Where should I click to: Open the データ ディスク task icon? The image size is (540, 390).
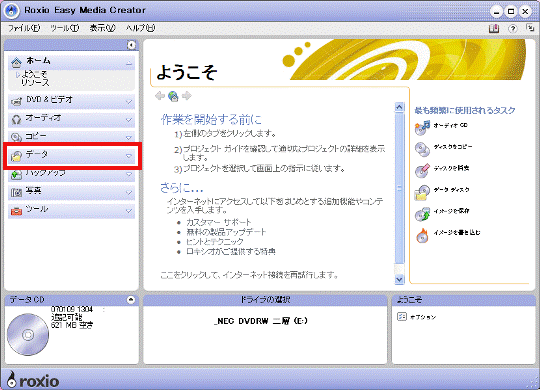[422, 192]
